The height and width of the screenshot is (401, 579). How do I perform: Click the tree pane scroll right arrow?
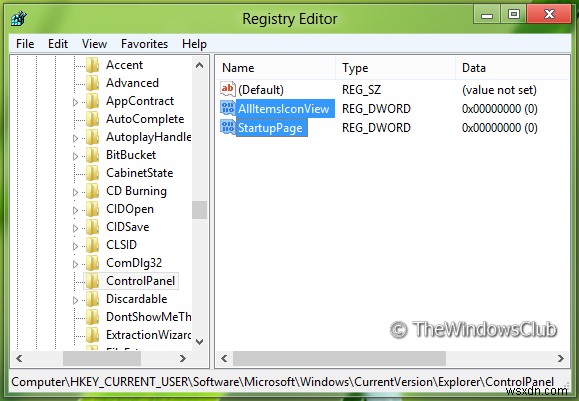tap(182, 358)
